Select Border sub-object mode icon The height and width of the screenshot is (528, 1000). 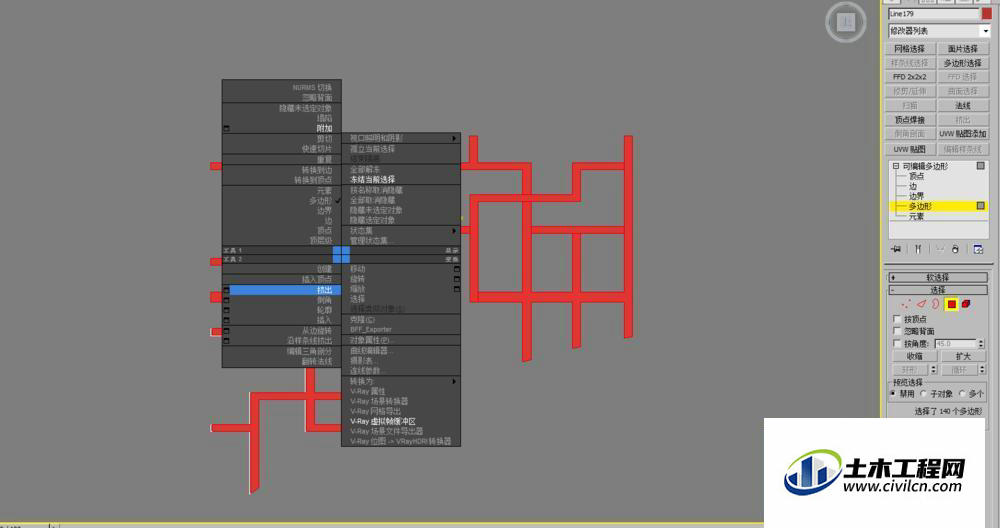click(x=936, y=304)
